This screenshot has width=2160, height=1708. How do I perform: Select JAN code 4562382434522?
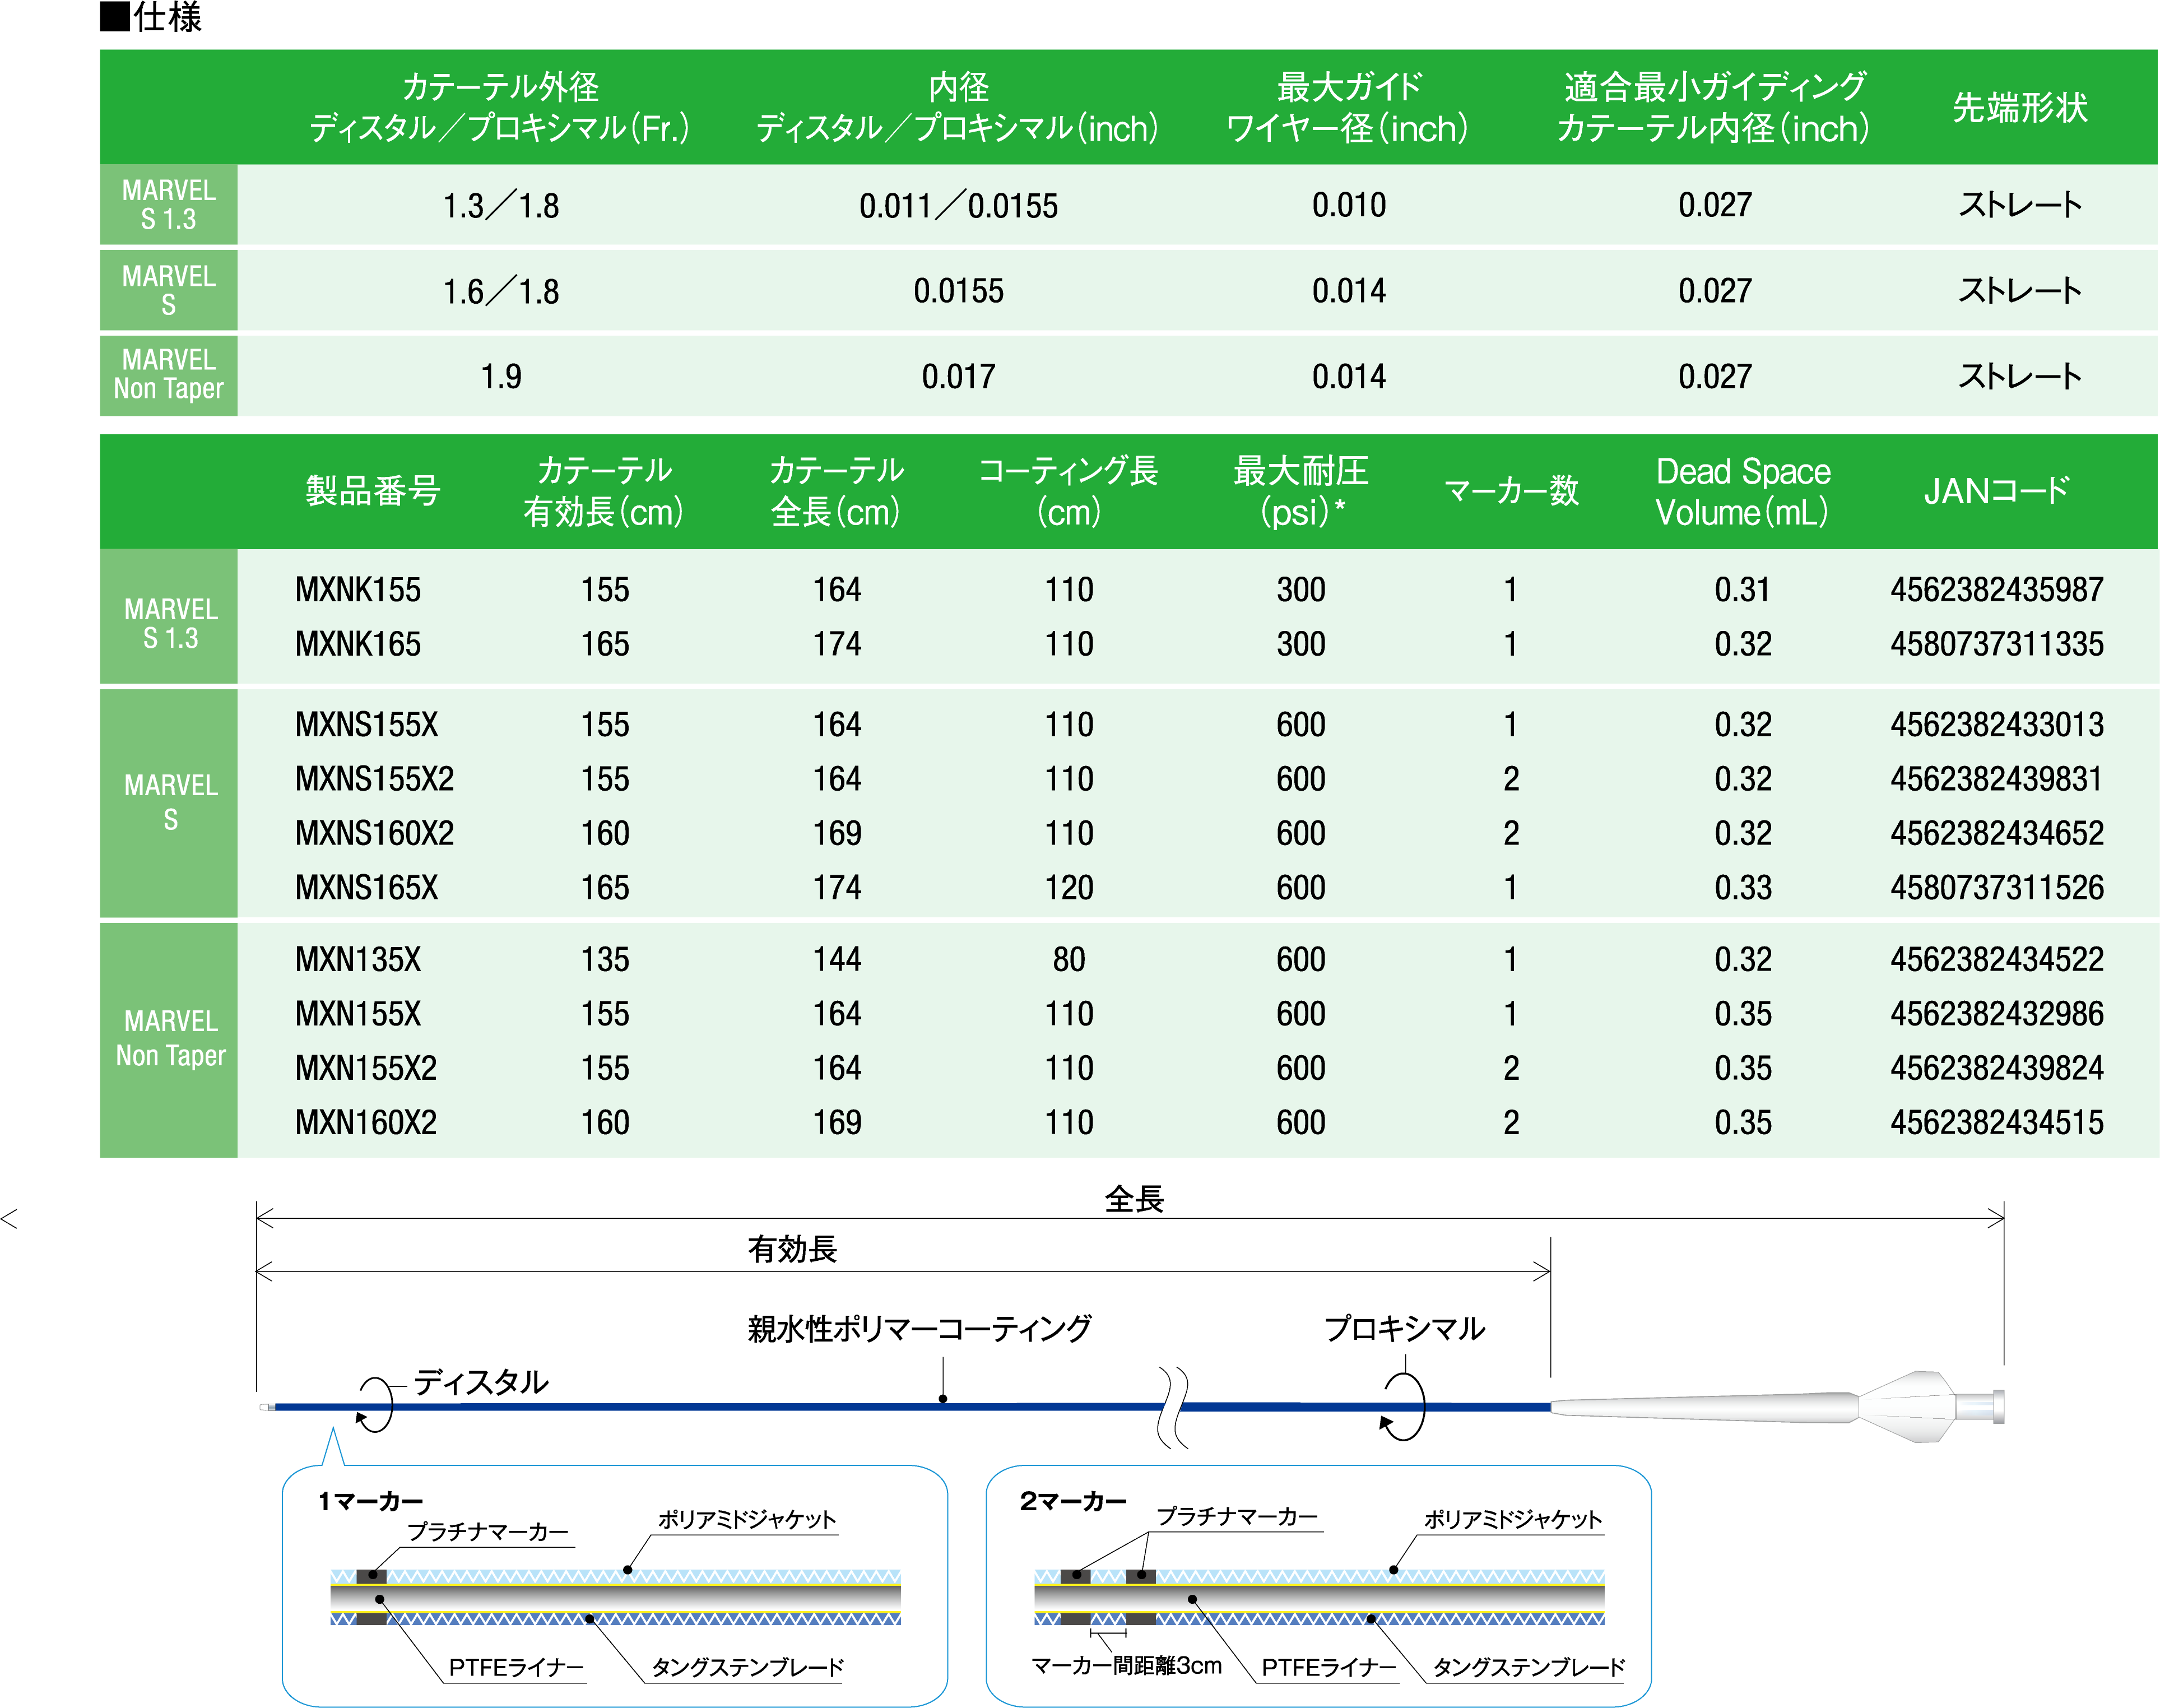coord(1996,959)
